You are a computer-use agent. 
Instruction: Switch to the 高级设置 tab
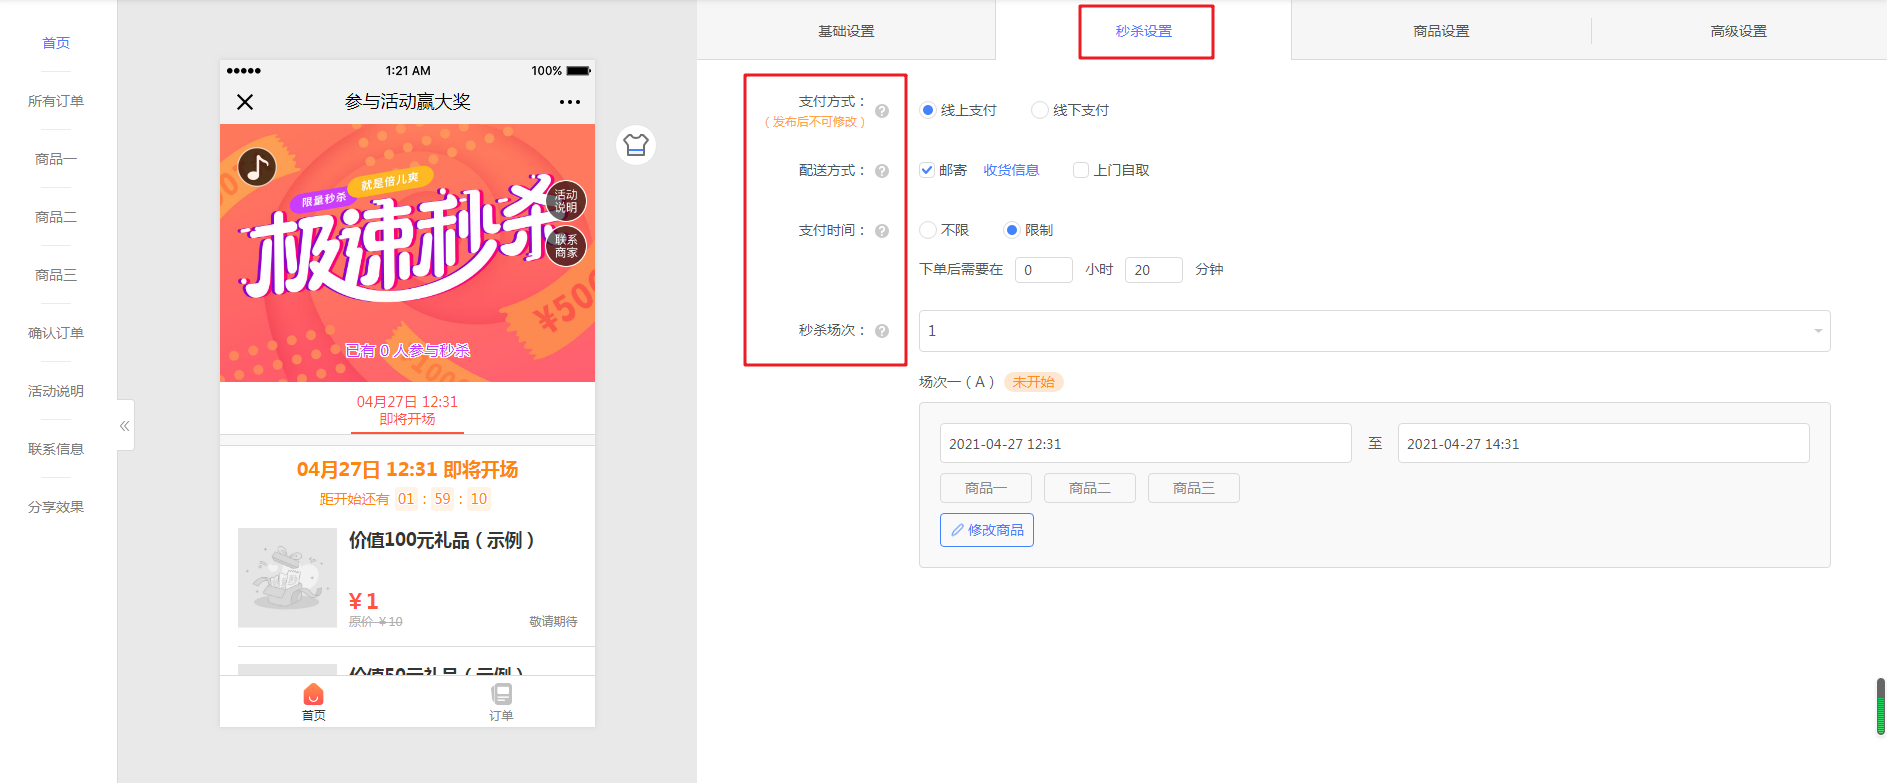[x=1738, y=31]
